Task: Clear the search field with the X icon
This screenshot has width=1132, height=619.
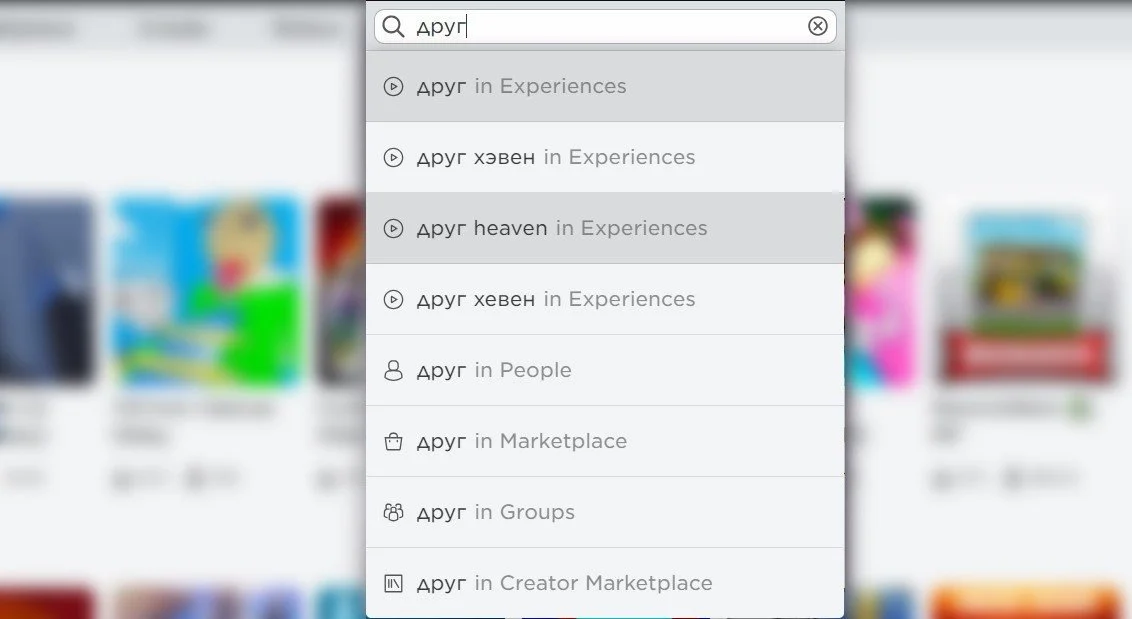Action: pos(817,27)
